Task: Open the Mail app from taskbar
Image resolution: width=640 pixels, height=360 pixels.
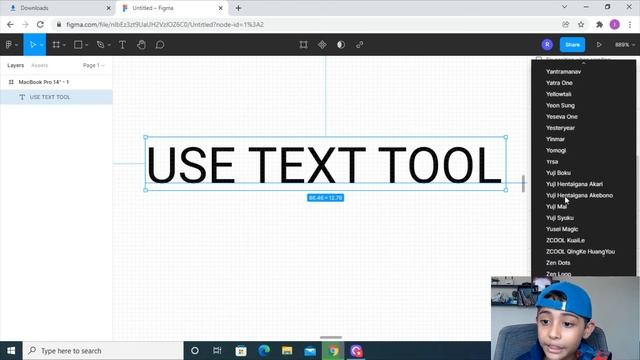Action: point(310,351)
